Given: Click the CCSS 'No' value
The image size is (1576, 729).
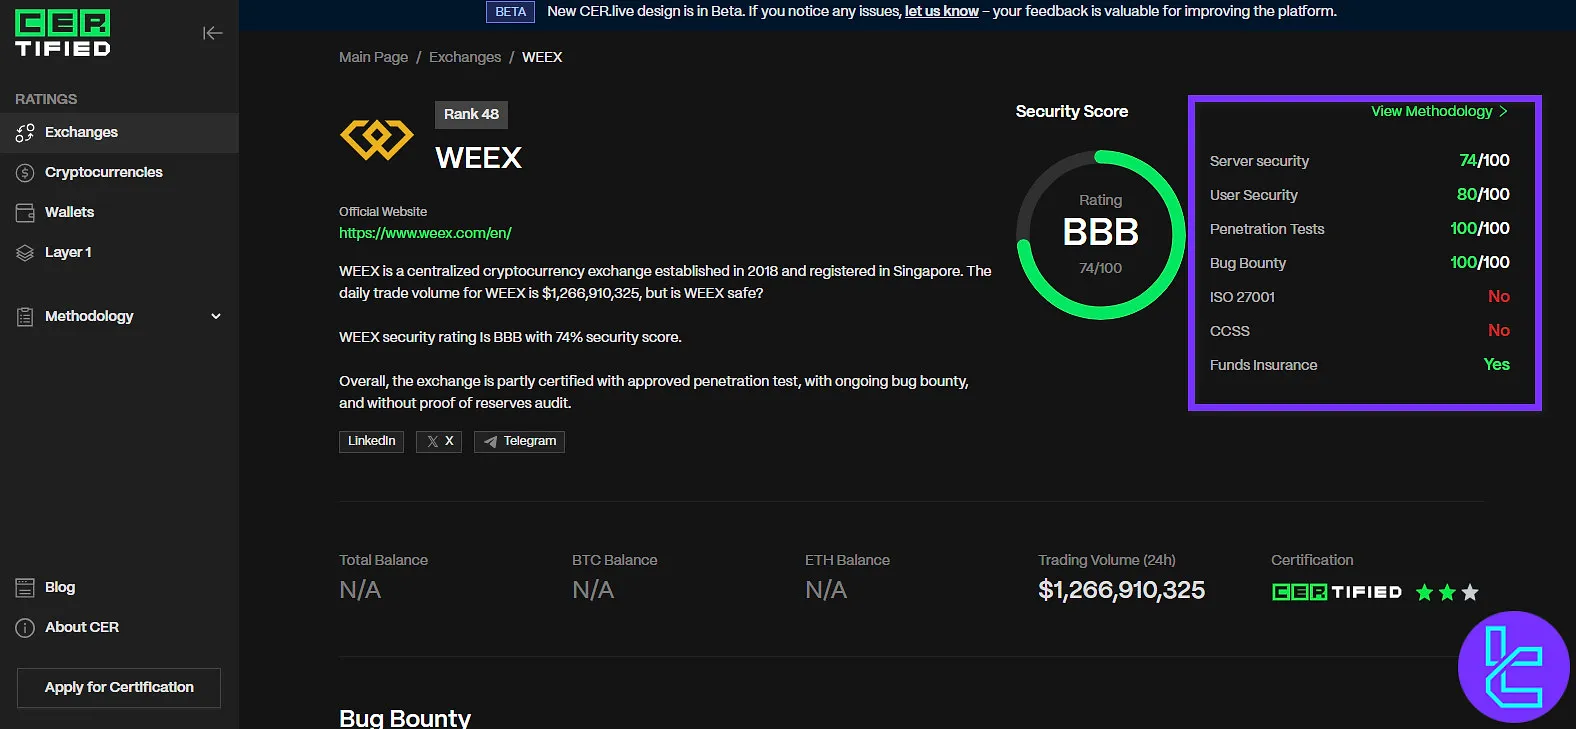Looking at the screenshot, I should click(1499, 330).
